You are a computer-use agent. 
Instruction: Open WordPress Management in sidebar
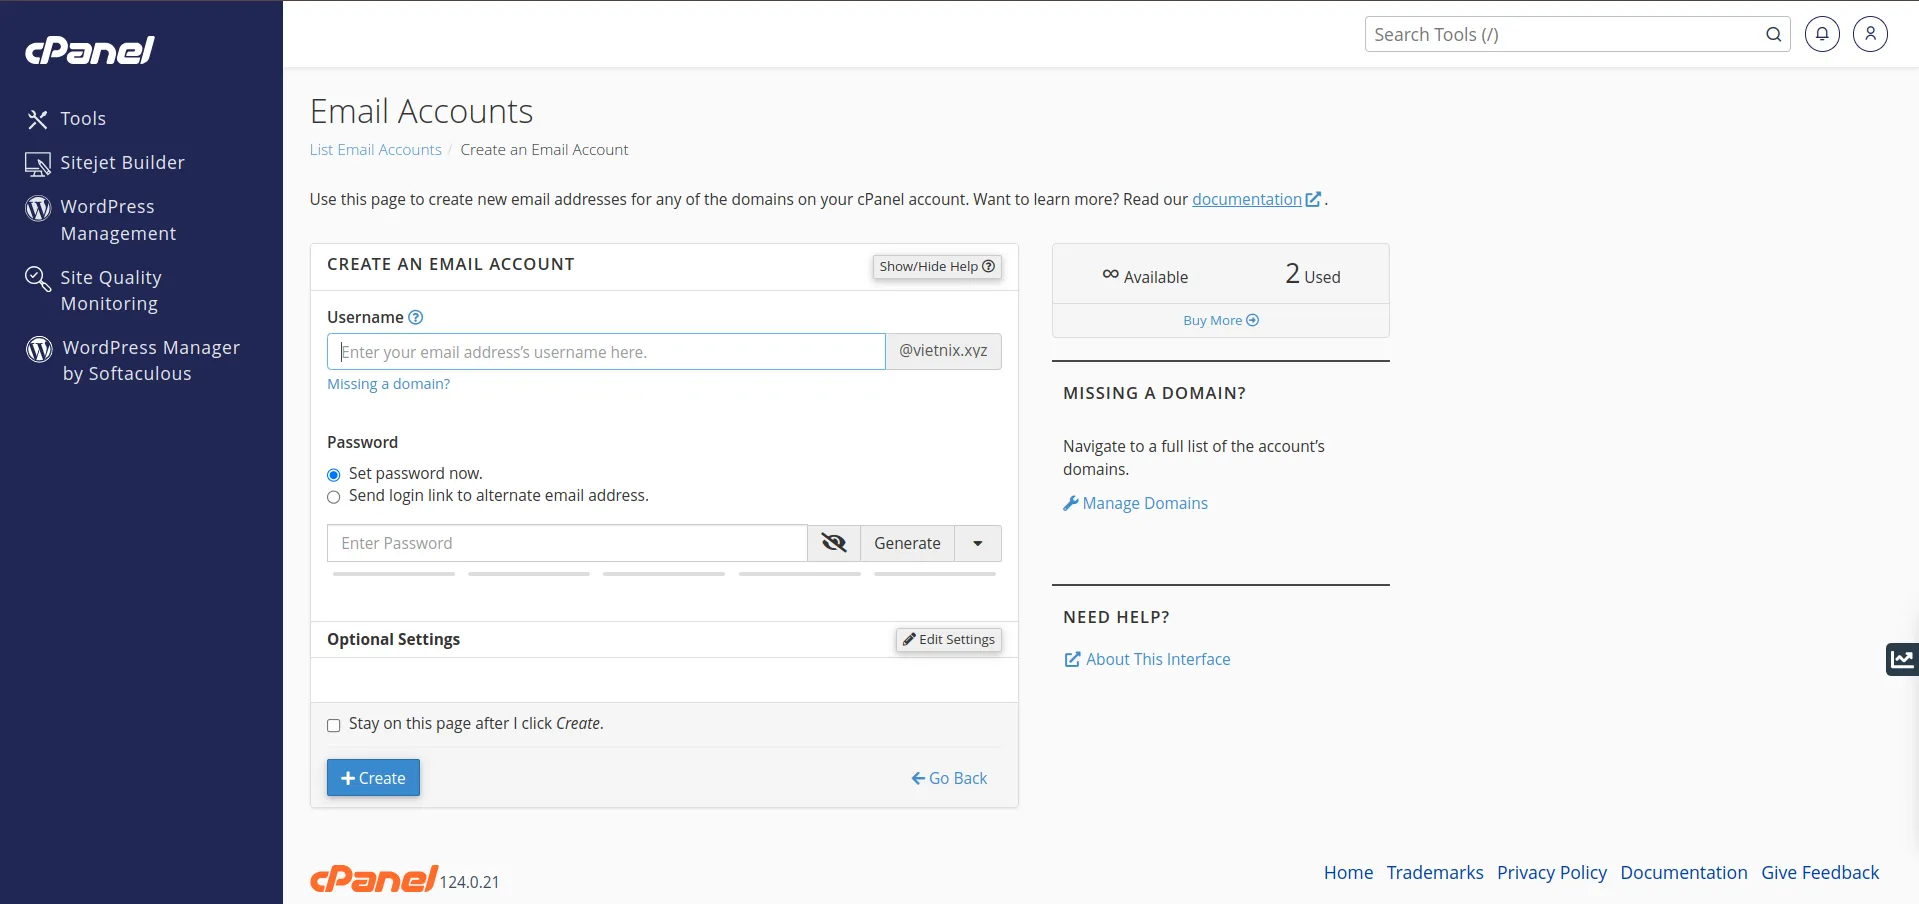click(x=101, y=220)
